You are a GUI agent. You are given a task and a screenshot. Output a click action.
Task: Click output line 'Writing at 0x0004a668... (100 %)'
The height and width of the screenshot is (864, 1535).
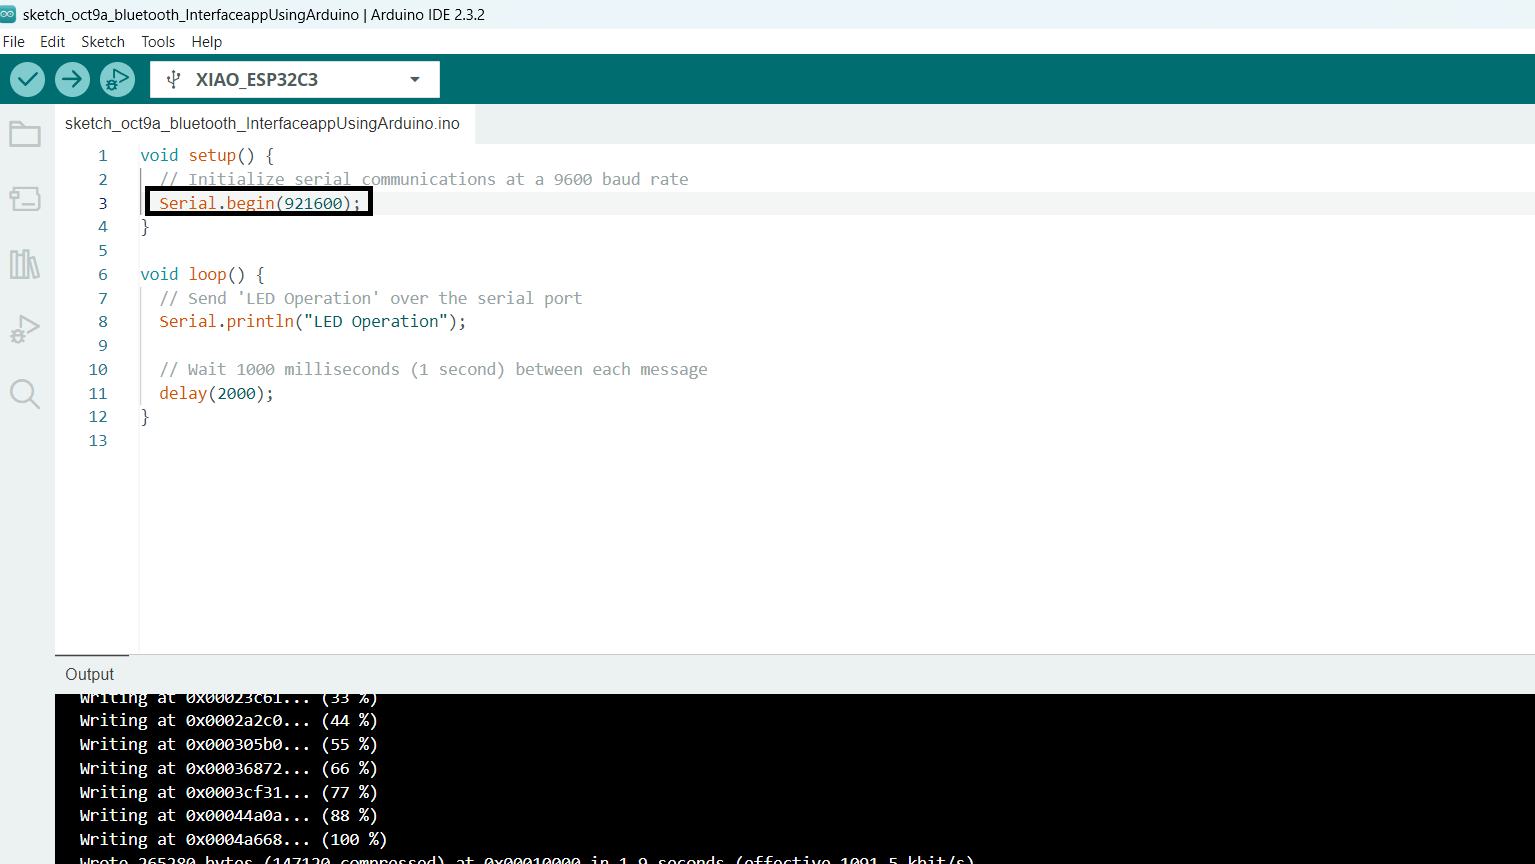tap(234, 840)
